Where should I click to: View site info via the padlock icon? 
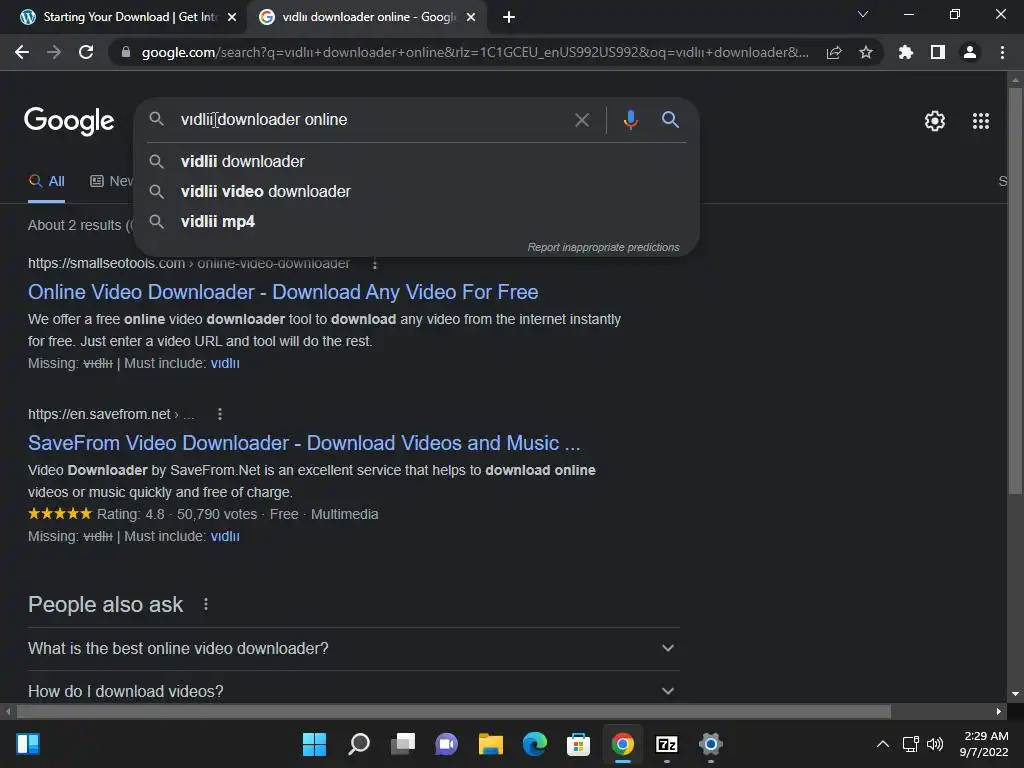pyautogui.click(x=126, y=52)
